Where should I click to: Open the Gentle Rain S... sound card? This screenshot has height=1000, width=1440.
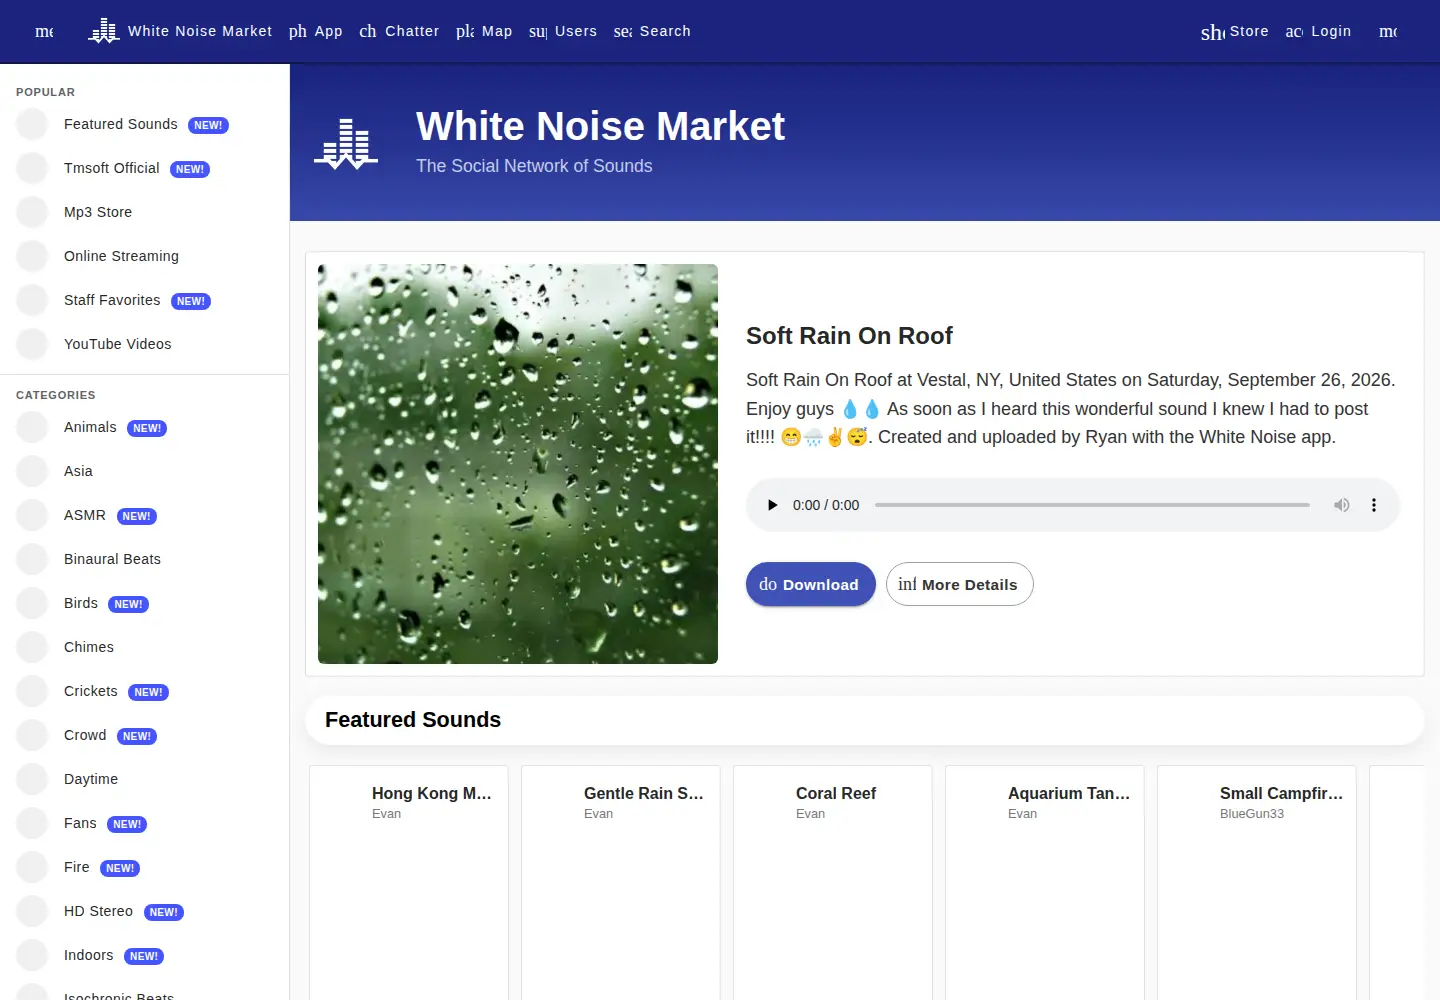coord(621,883)
